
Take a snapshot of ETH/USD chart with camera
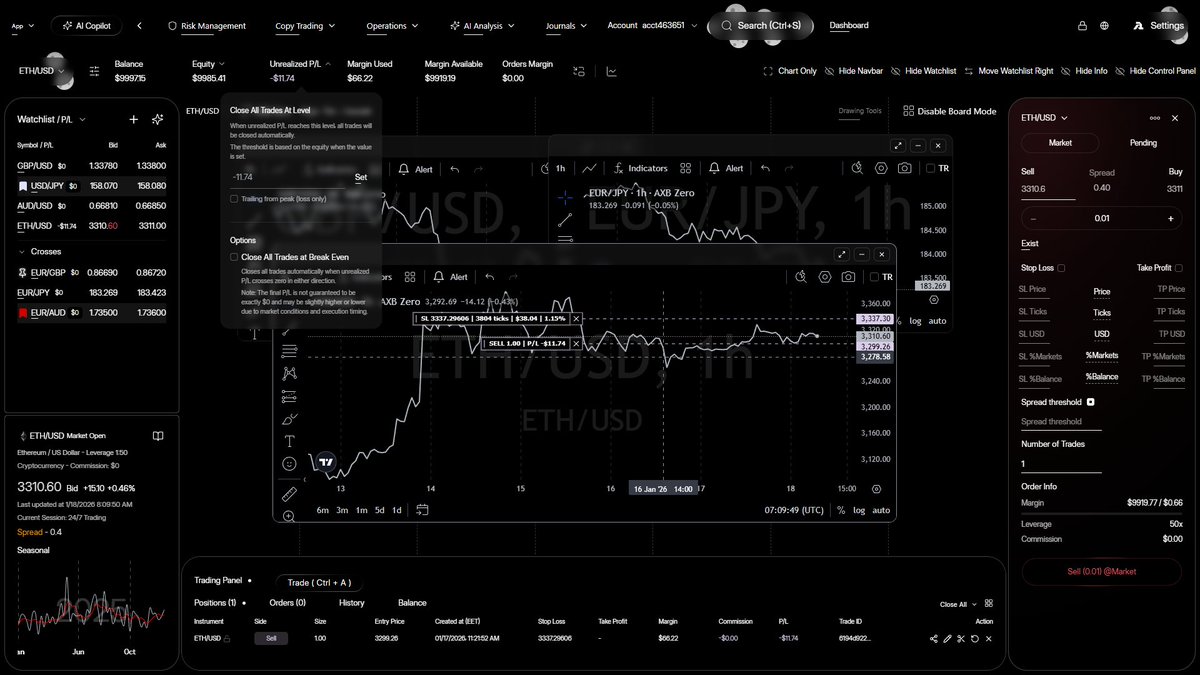click(x=848, y=277)
